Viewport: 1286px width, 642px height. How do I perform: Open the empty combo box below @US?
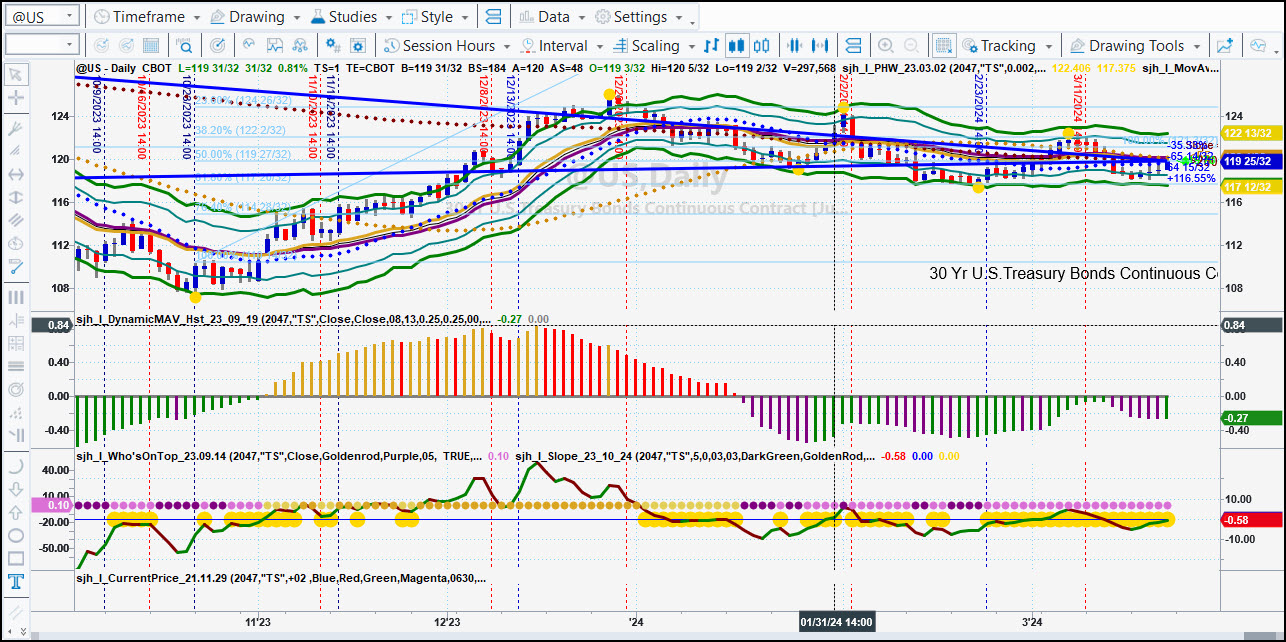point(41,45)
